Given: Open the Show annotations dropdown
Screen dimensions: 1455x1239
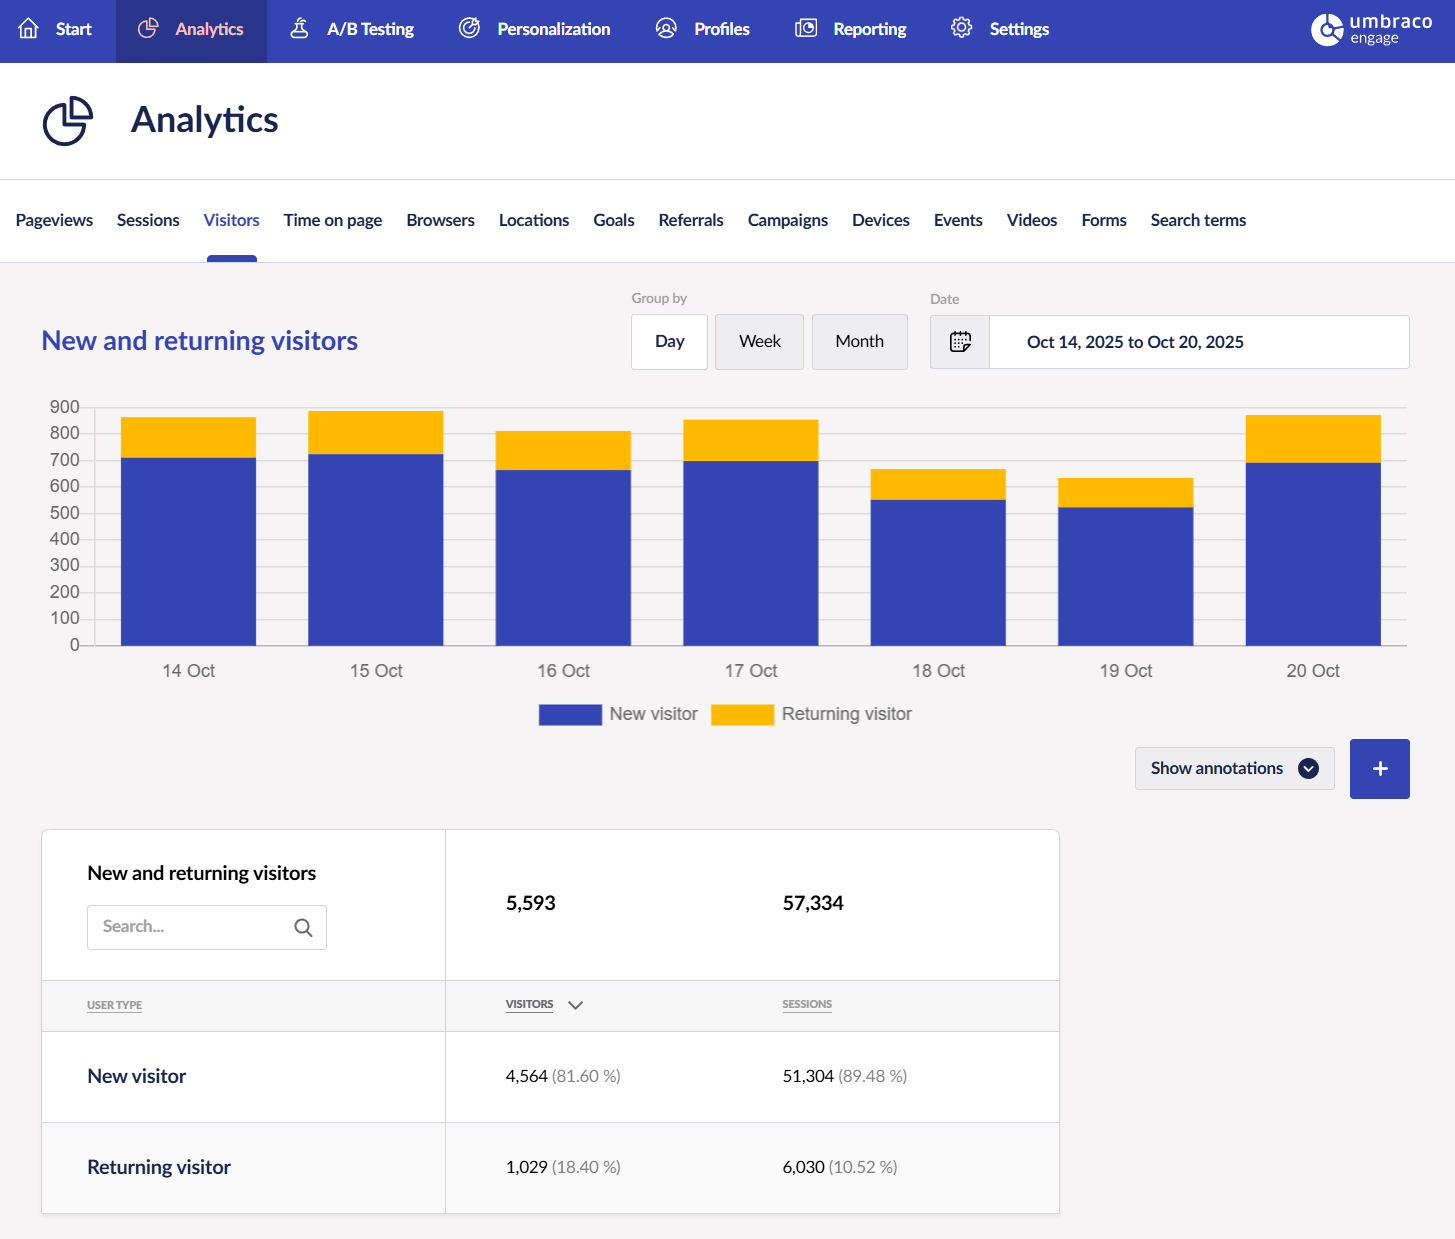Looking at the screenshot, I should [x=1234, y=768].
